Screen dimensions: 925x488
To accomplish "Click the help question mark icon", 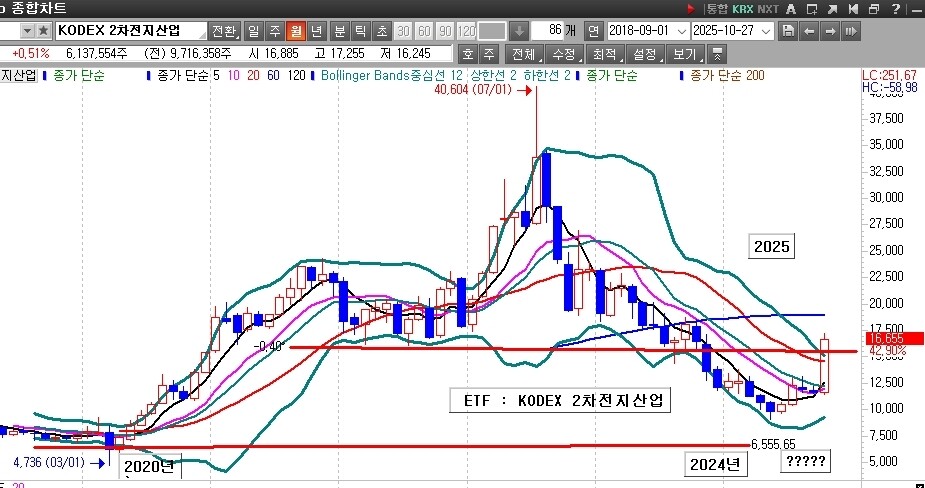I will pyautogui.click(x=896, y=9).
